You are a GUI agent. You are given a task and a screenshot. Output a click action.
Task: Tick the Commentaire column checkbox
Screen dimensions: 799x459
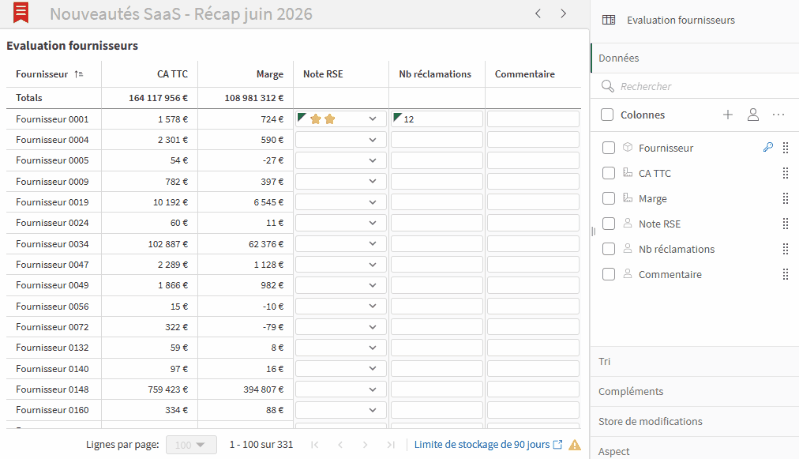(x=608, y=274)
